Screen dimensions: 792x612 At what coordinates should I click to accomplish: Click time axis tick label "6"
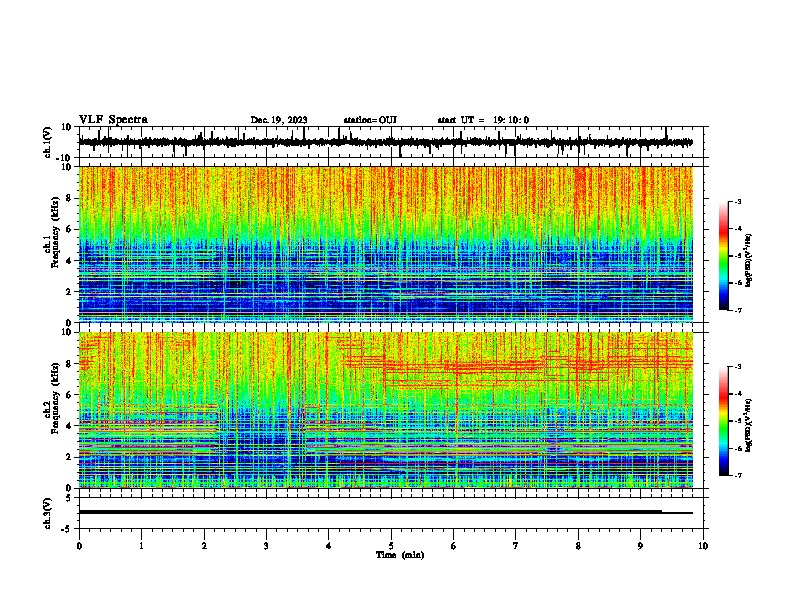[454, 546]
